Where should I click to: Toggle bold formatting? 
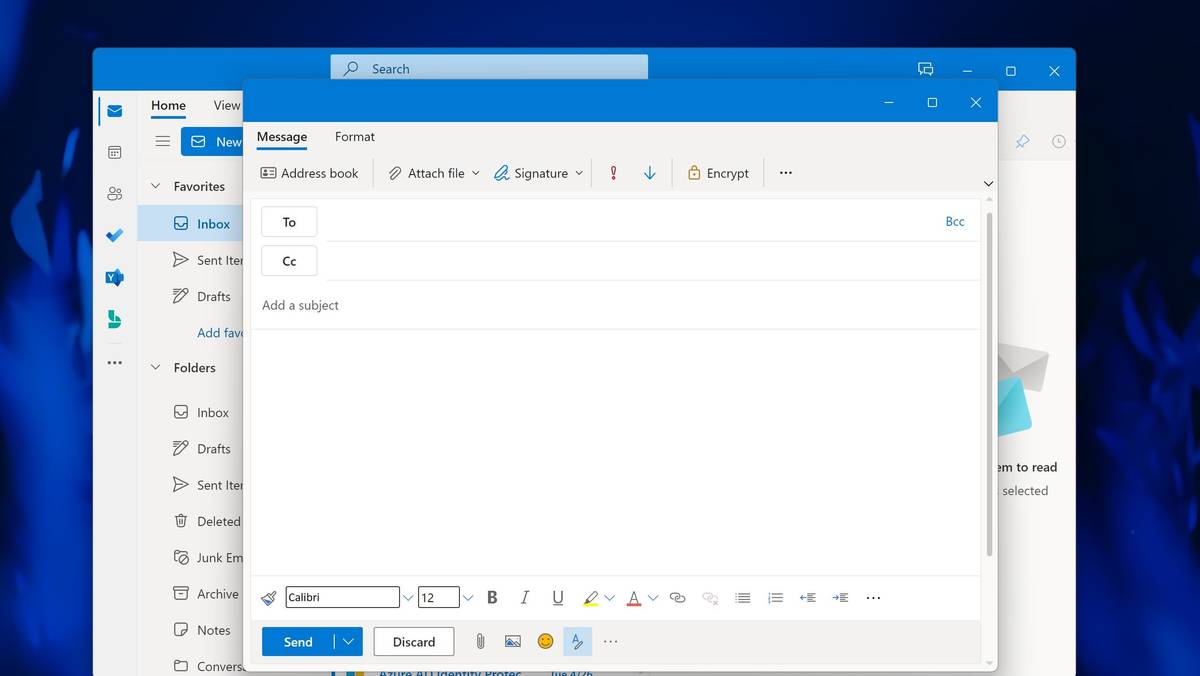tap(492, 597)
